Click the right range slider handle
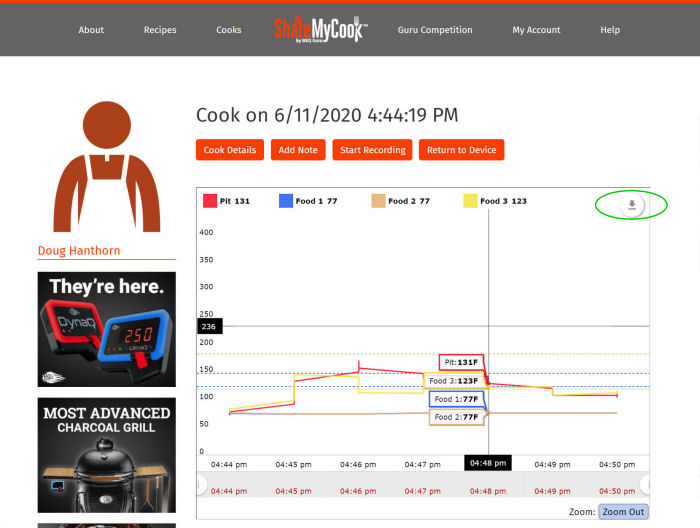This screenshot has width=700, height=528. tap(645, 484)
